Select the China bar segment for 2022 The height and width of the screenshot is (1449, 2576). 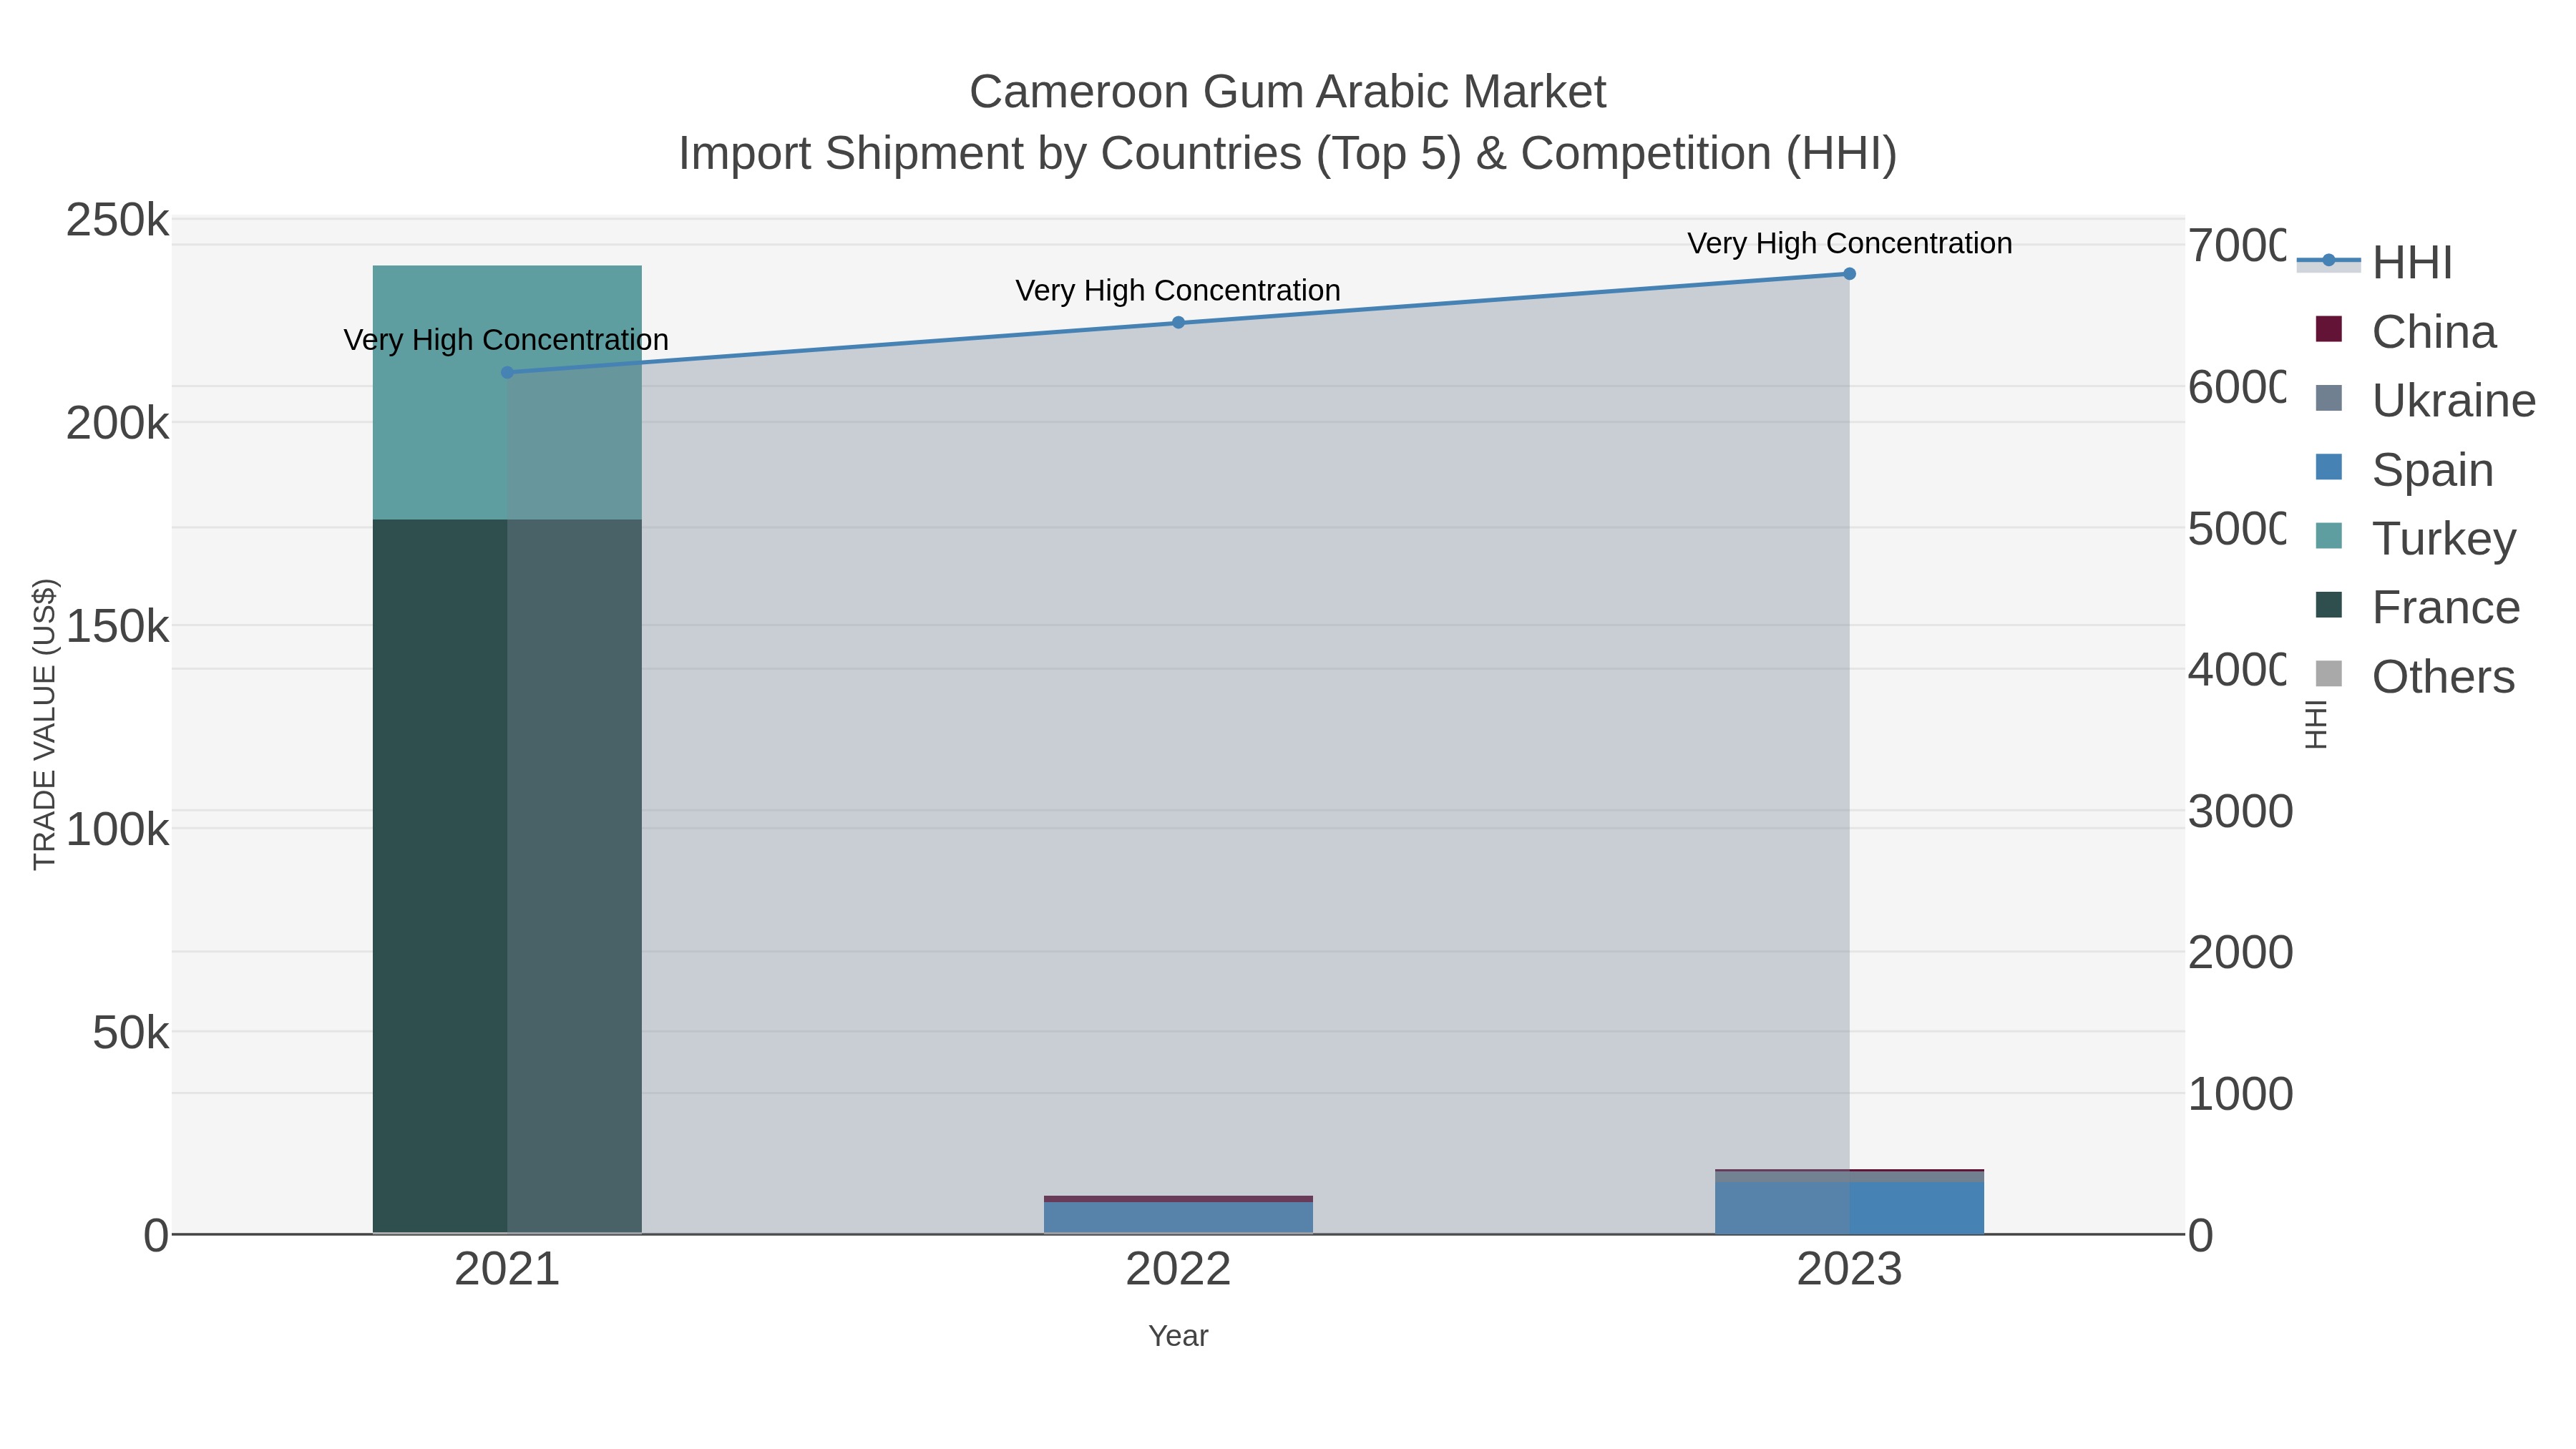tap(1178, 1198)
